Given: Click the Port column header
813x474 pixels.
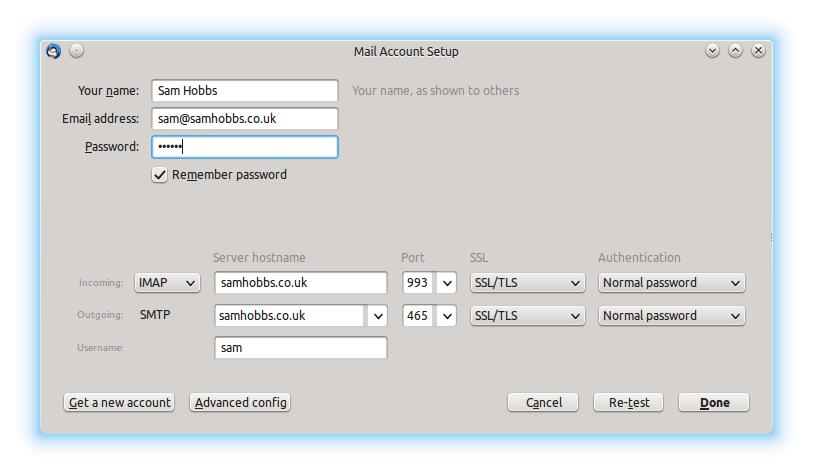Looking at the screenshot, I should pos(413,258).
